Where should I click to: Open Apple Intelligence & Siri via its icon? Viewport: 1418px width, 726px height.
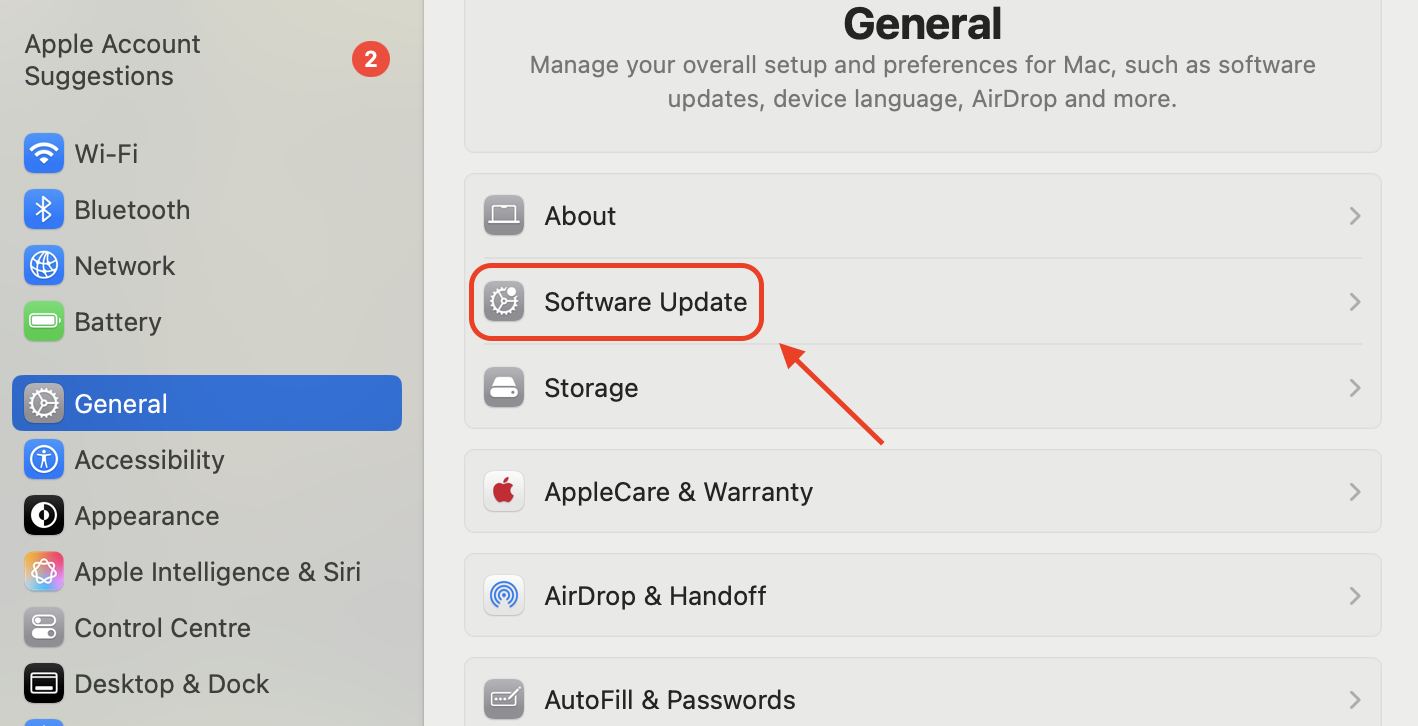point(44,571)
